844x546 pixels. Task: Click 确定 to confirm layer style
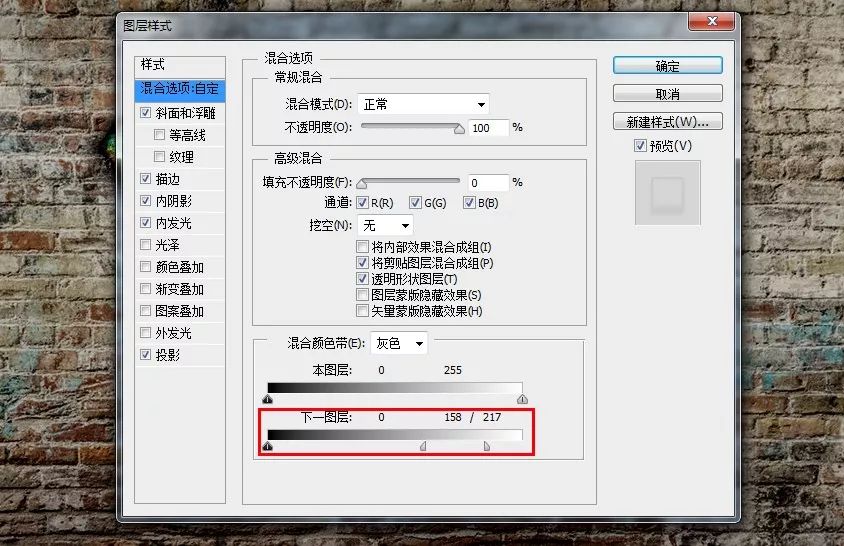667,66
